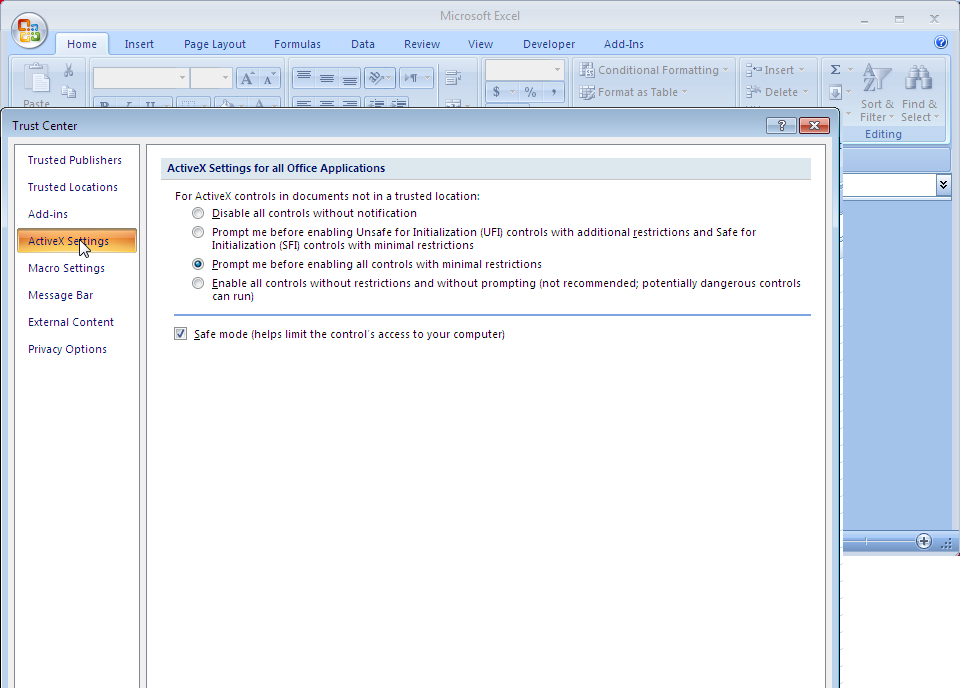Click the Bottom Align icon
Screen dimensions: 962x688
coord(350,78)
